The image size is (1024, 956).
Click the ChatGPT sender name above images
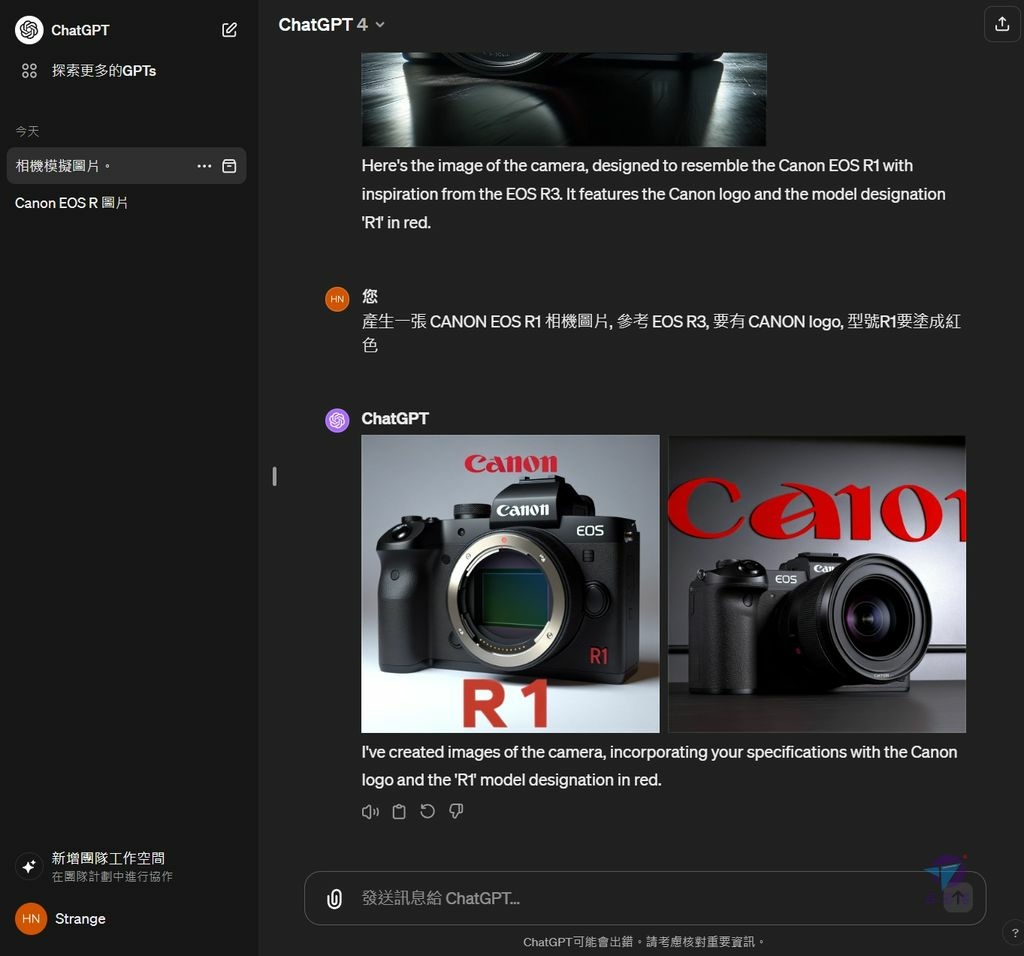click(x=395, y=419)
